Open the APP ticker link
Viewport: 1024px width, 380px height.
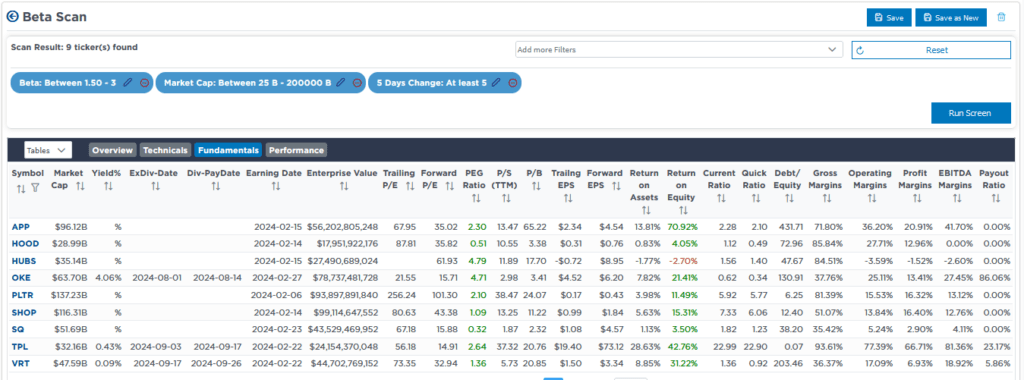point(20,227)
